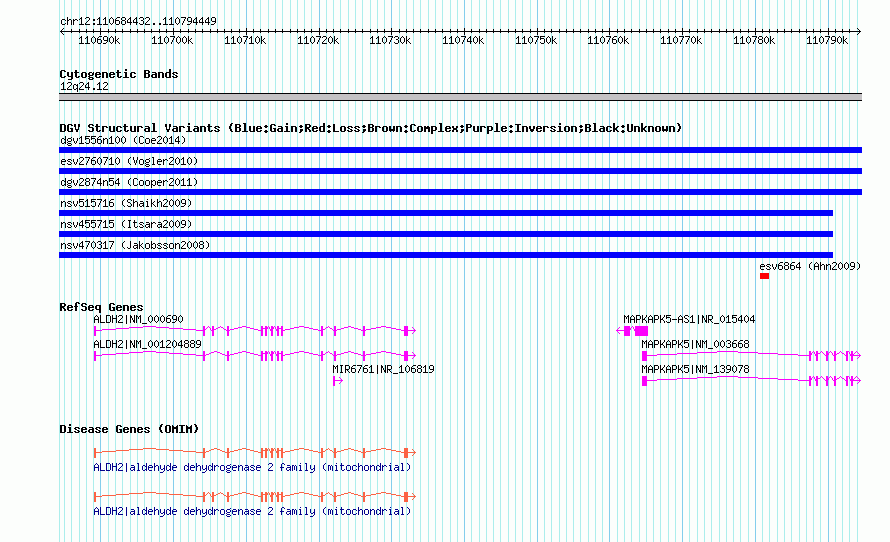Select the gray 12q24.12 cytogenetic band bar
The width and height of the screenshot is (890, 542).
pos(460,98)
